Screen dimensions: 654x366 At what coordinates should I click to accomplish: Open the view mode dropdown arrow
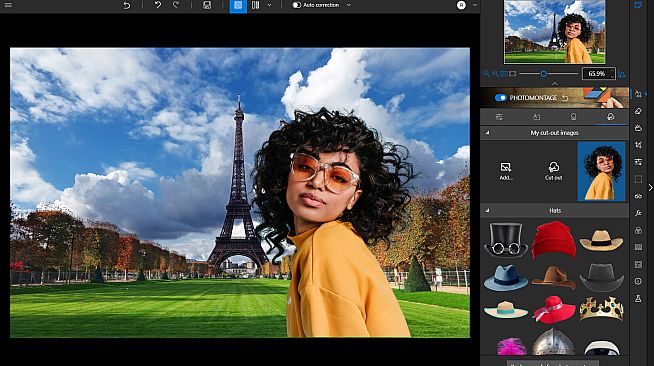click(269, 5)
